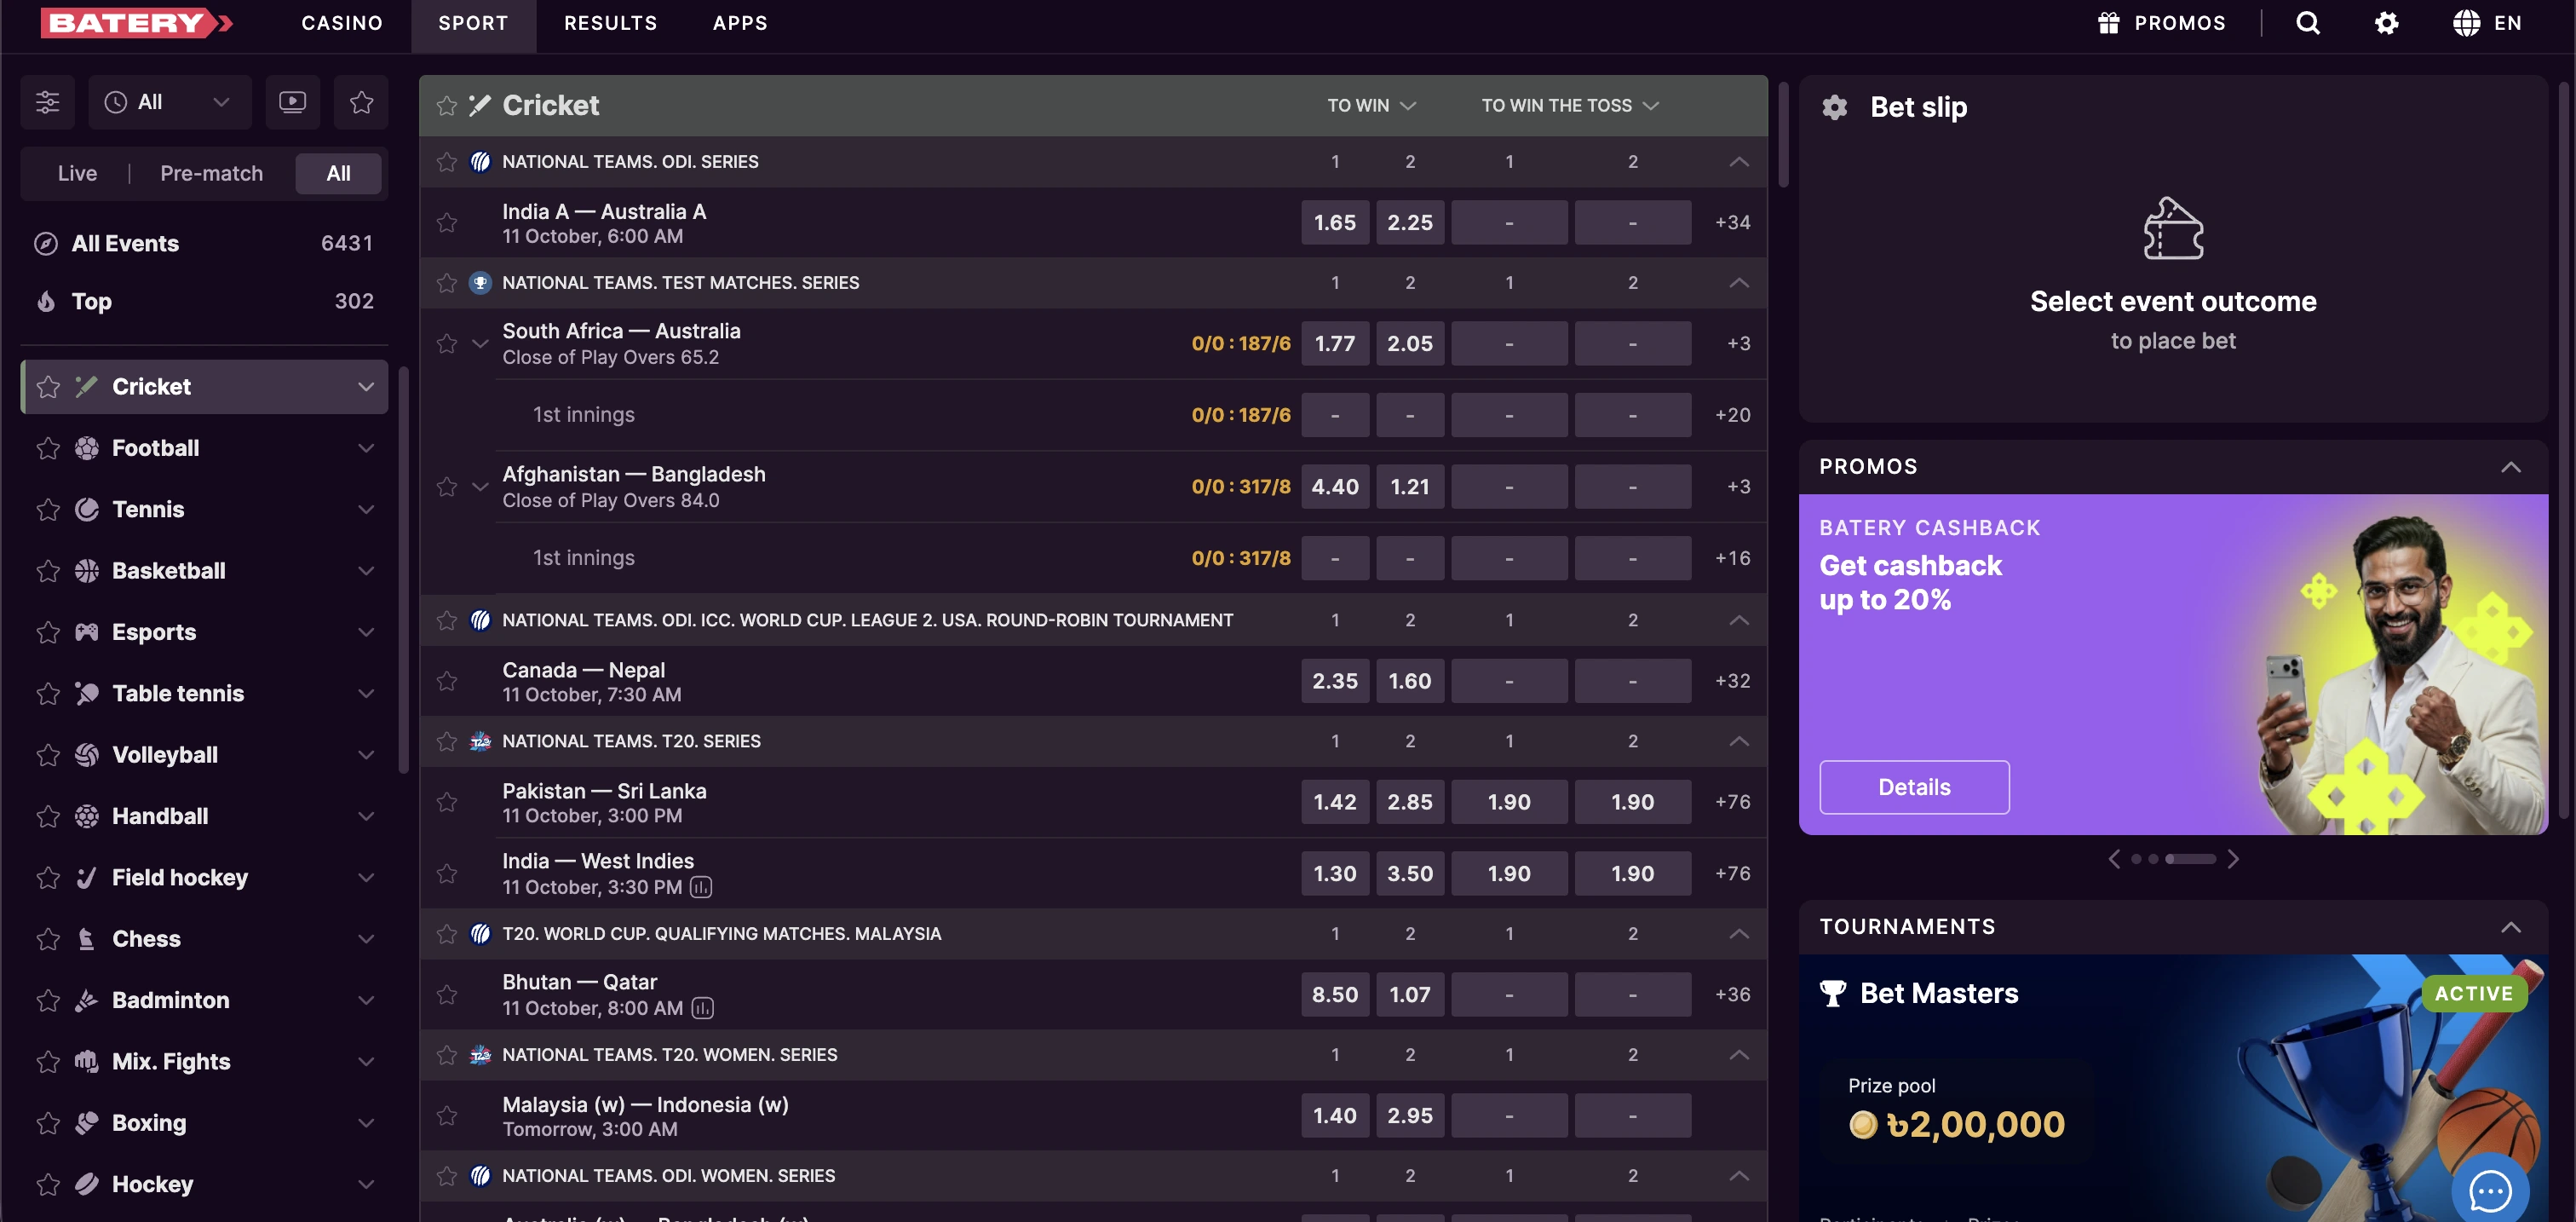Click Details on cashback promo

[1914, 787]
